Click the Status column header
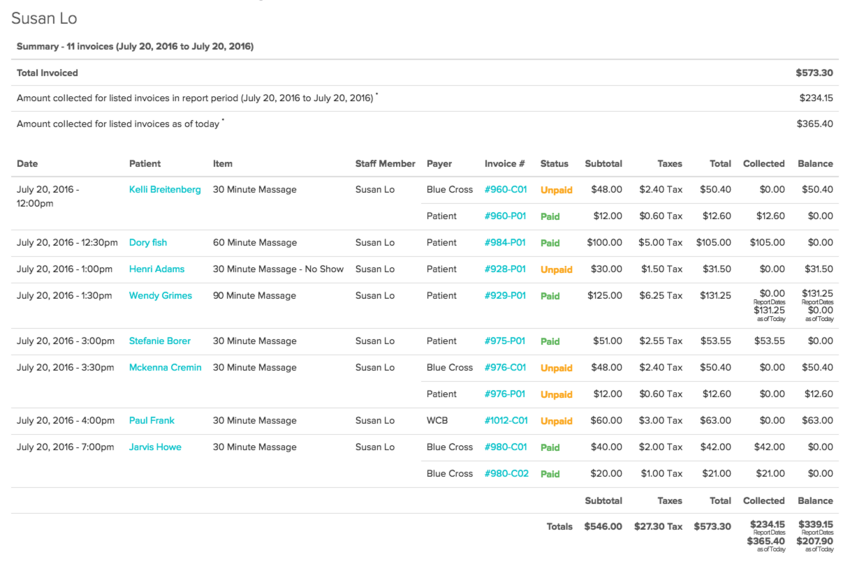850x573 pixels. point(554,163)
